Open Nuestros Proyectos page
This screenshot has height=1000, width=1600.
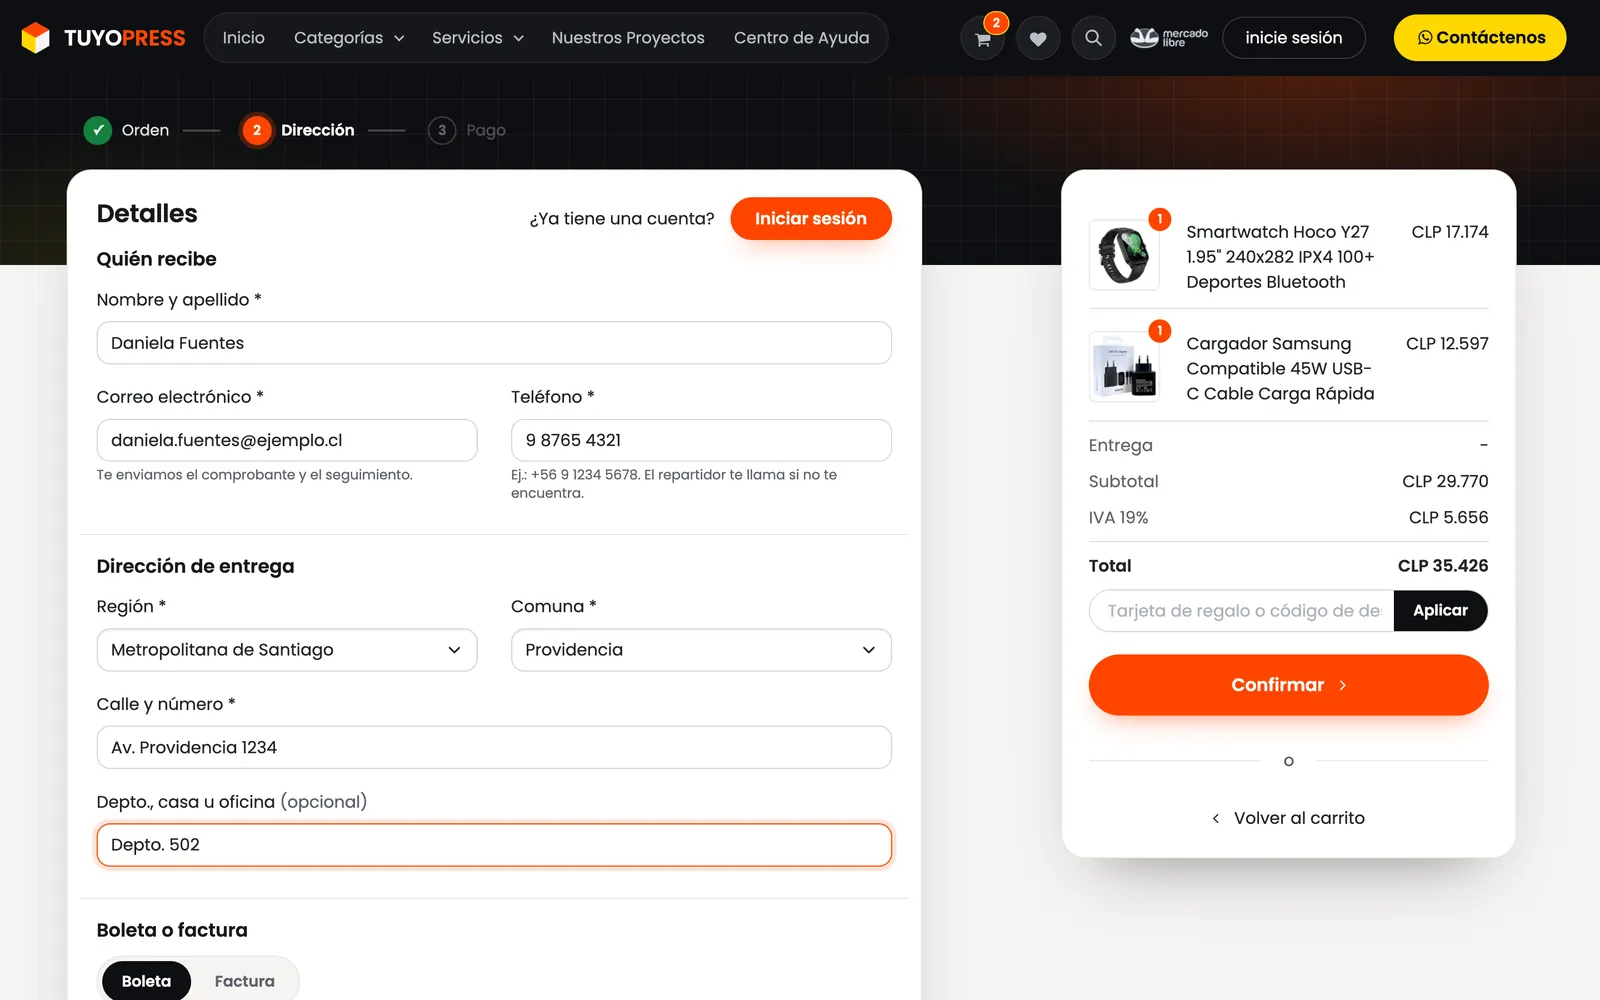628,38
